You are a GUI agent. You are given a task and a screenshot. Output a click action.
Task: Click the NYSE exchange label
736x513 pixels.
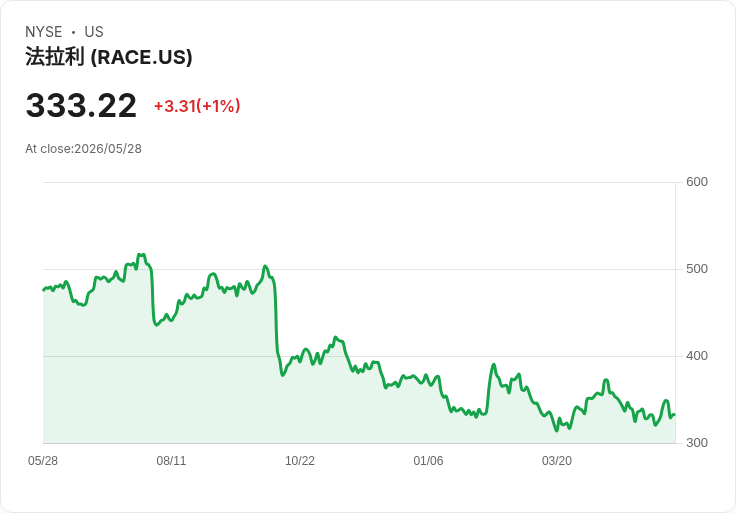point(44,32)
